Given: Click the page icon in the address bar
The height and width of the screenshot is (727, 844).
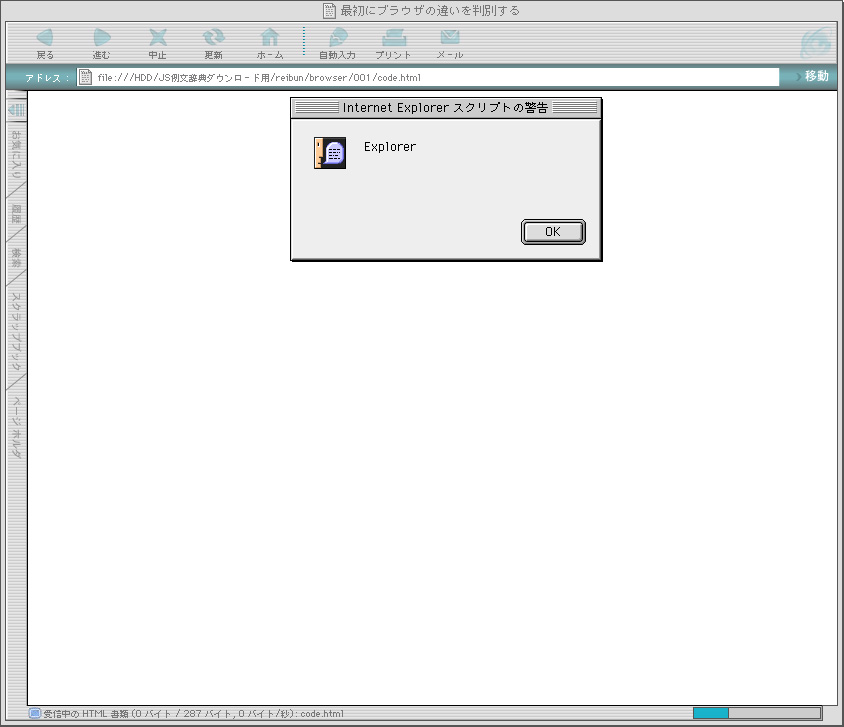Looking at the screenshot, I should point(85,77).
